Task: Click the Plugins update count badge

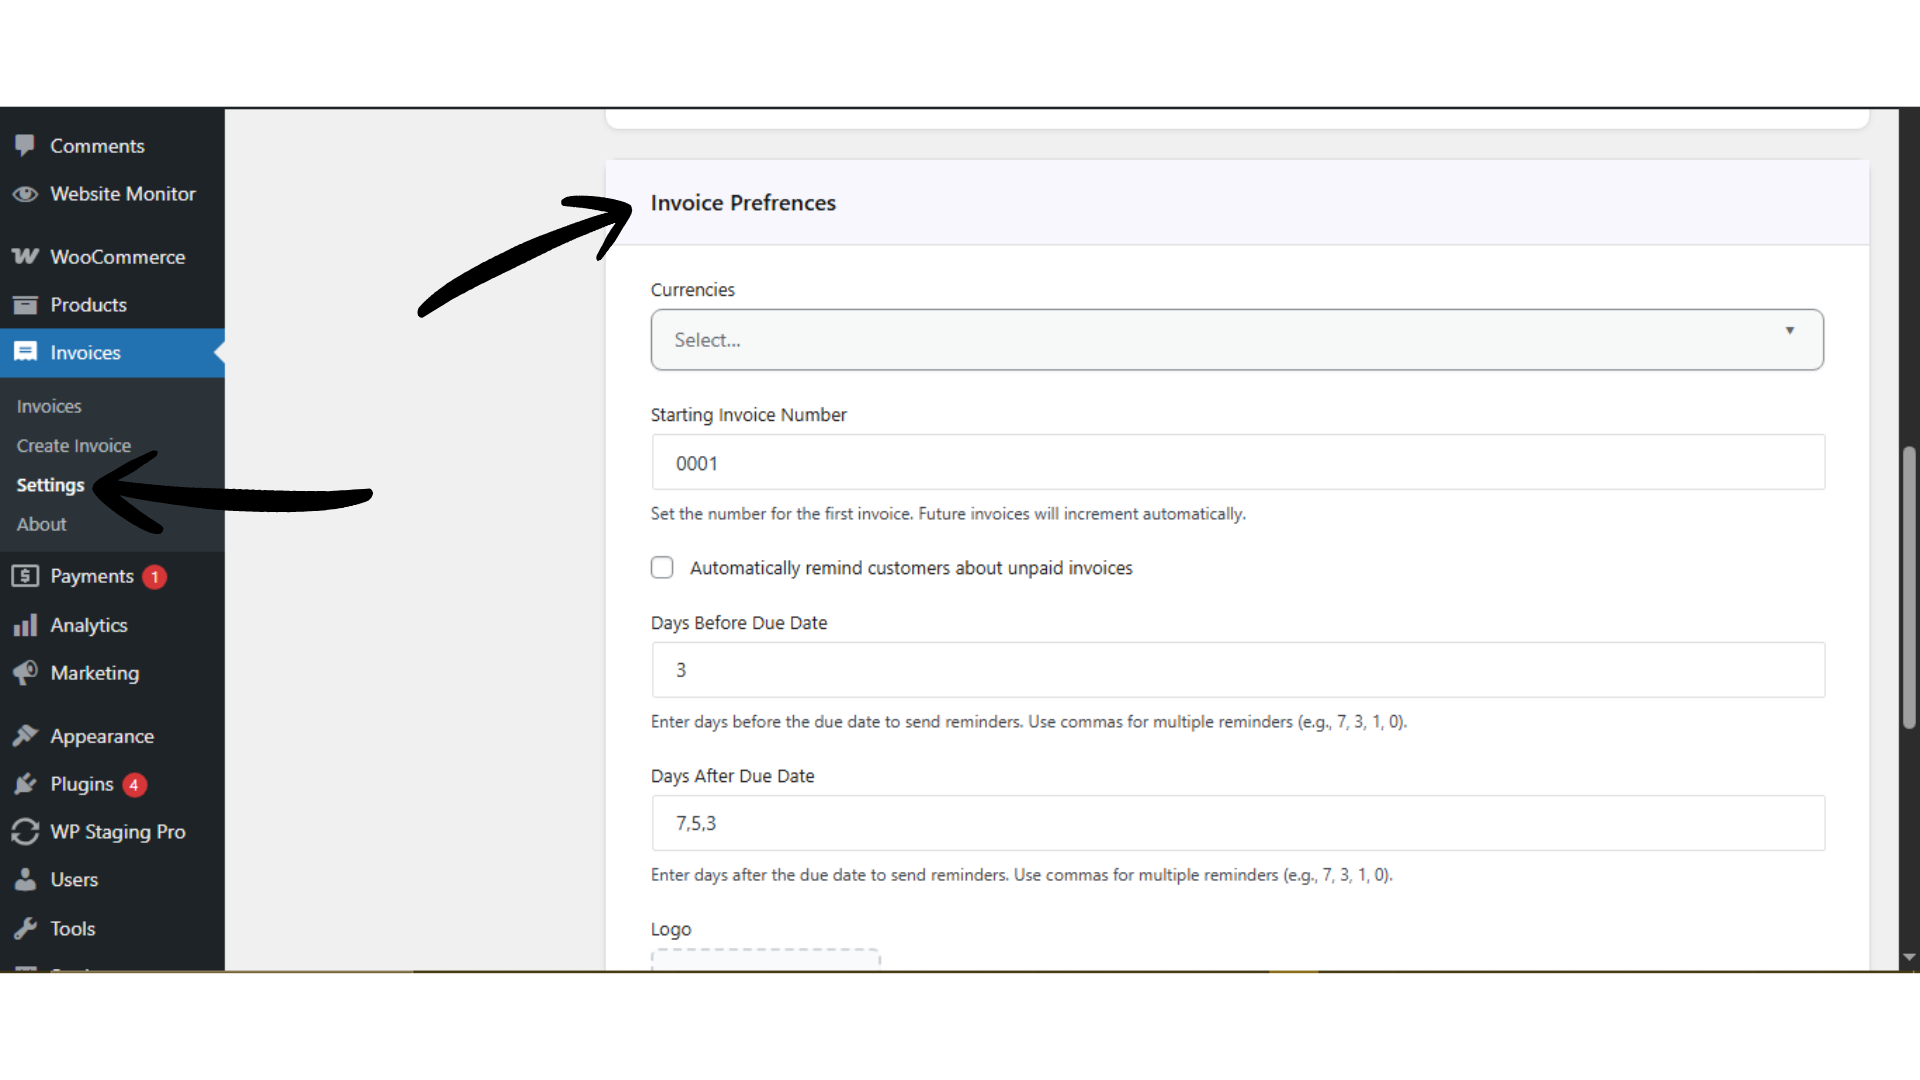Action: tap(133, 785)
